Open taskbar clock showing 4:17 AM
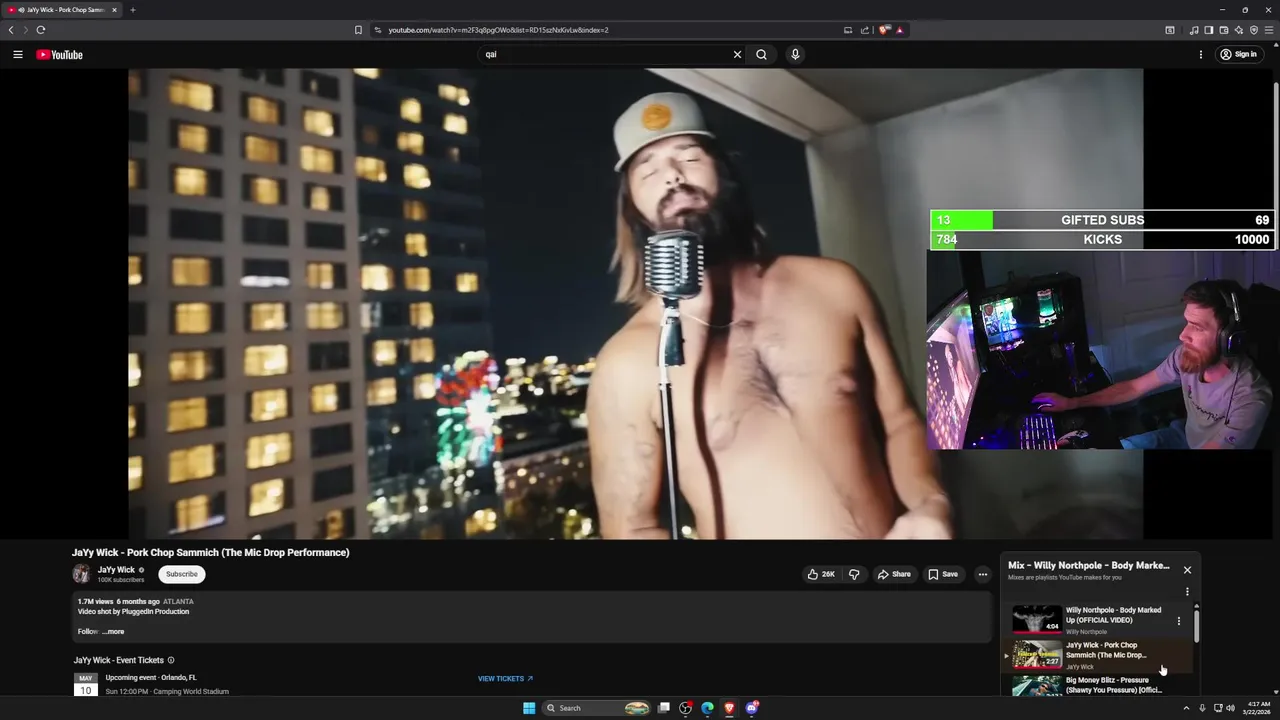This screenshot has width=1280, height=720. click(x=1257, y=708)
